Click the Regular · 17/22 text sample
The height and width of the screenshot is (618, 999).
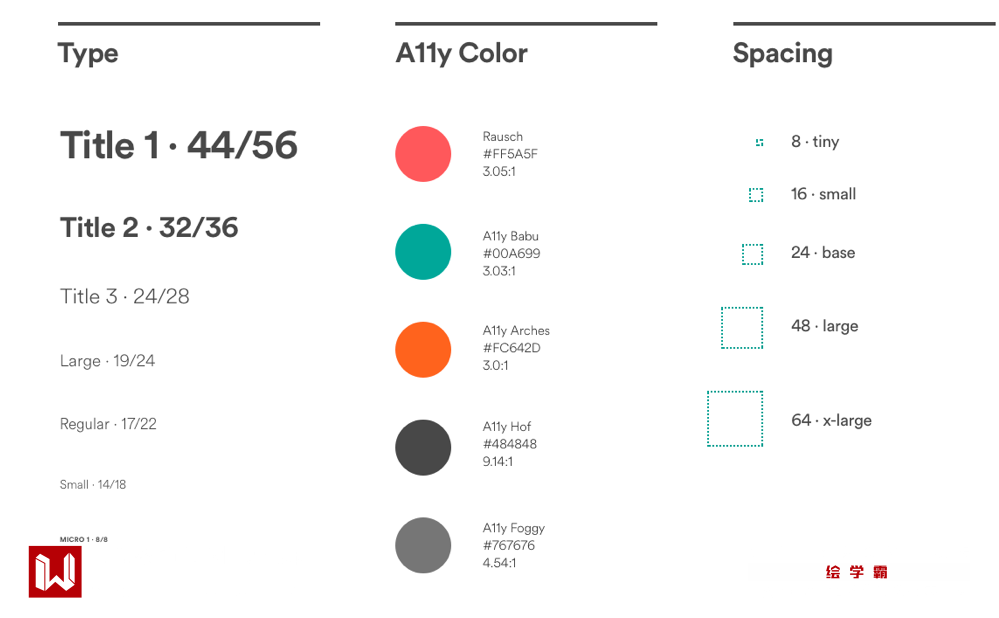[108, 424]
